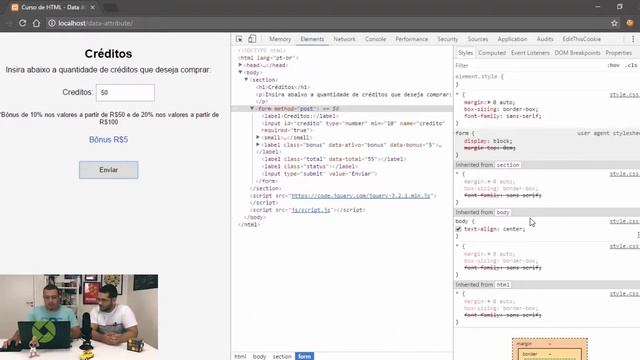Click the webcam video thumbnail
This screenshot has height=360, width=640.
click(x=79, y=317)
